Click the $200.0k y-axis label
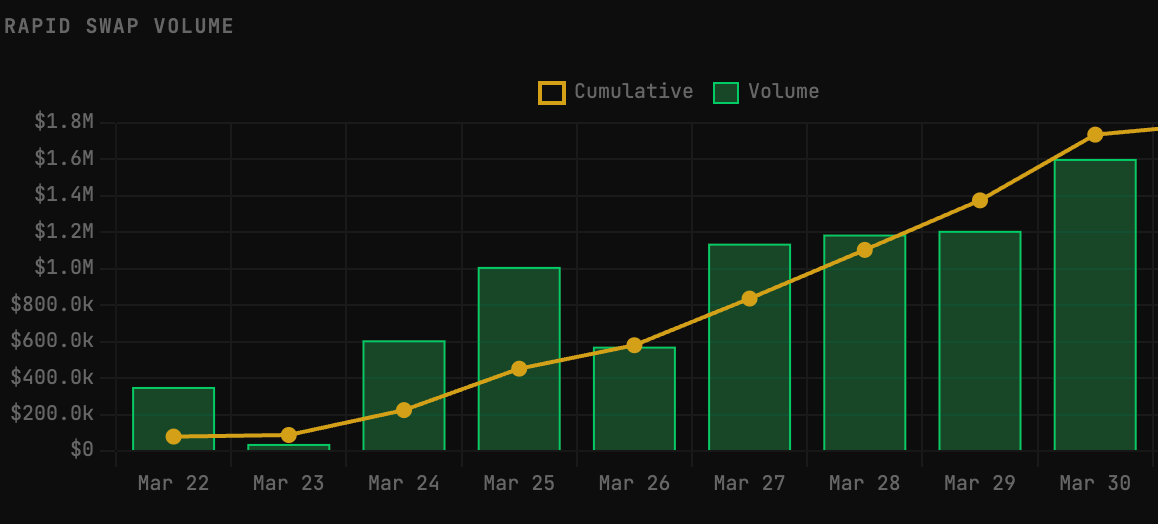The height and width of the screenshot is (524, 1158). pyautogui.click(x=52, y=413)
